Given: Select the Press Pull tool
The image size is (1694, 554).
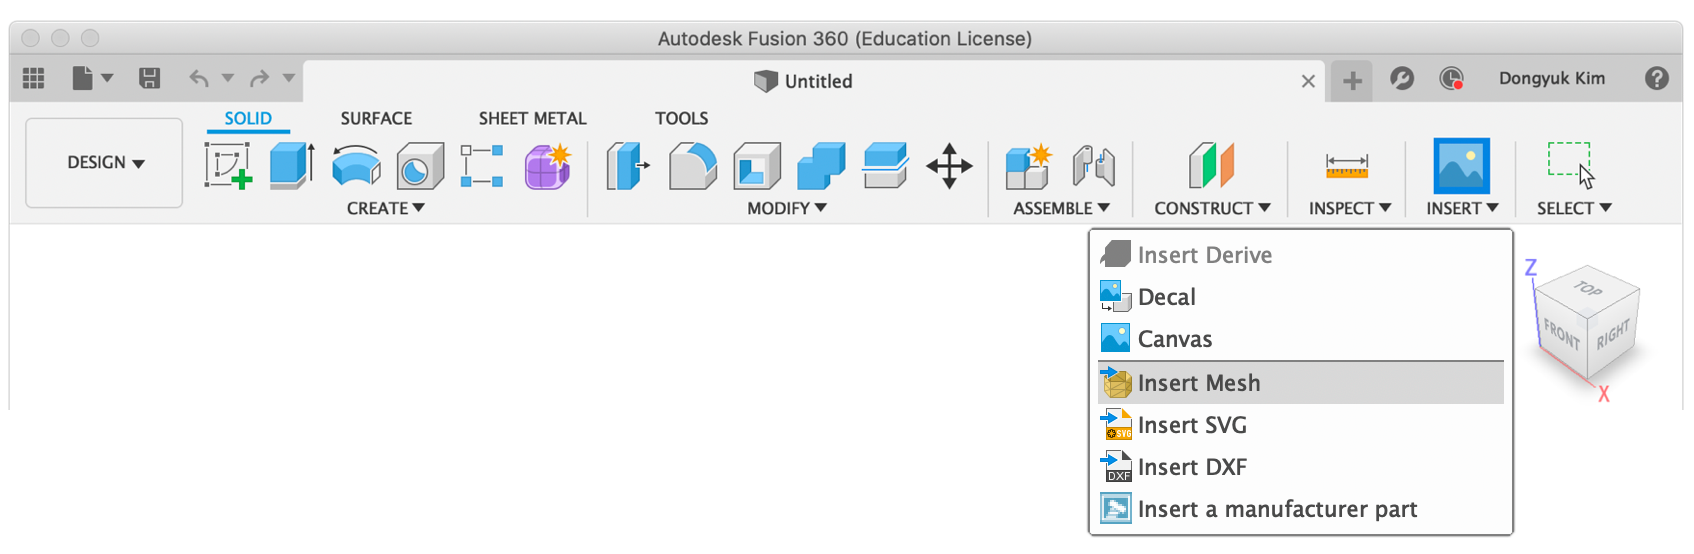Looking at the screenshot, I should pyautogui.click(x=628, y=165).
